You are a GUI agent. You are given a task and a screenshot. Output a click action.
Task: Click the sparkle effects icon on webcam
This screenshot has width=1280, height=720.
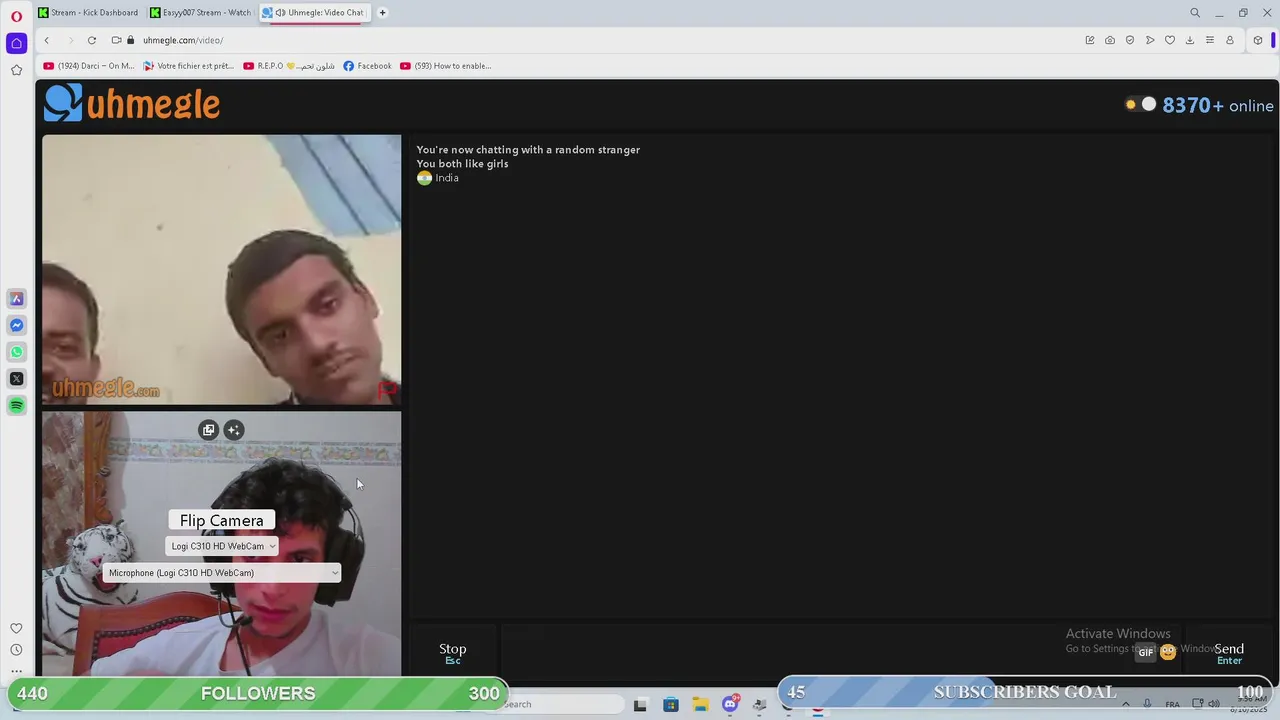tap(233, 430)
